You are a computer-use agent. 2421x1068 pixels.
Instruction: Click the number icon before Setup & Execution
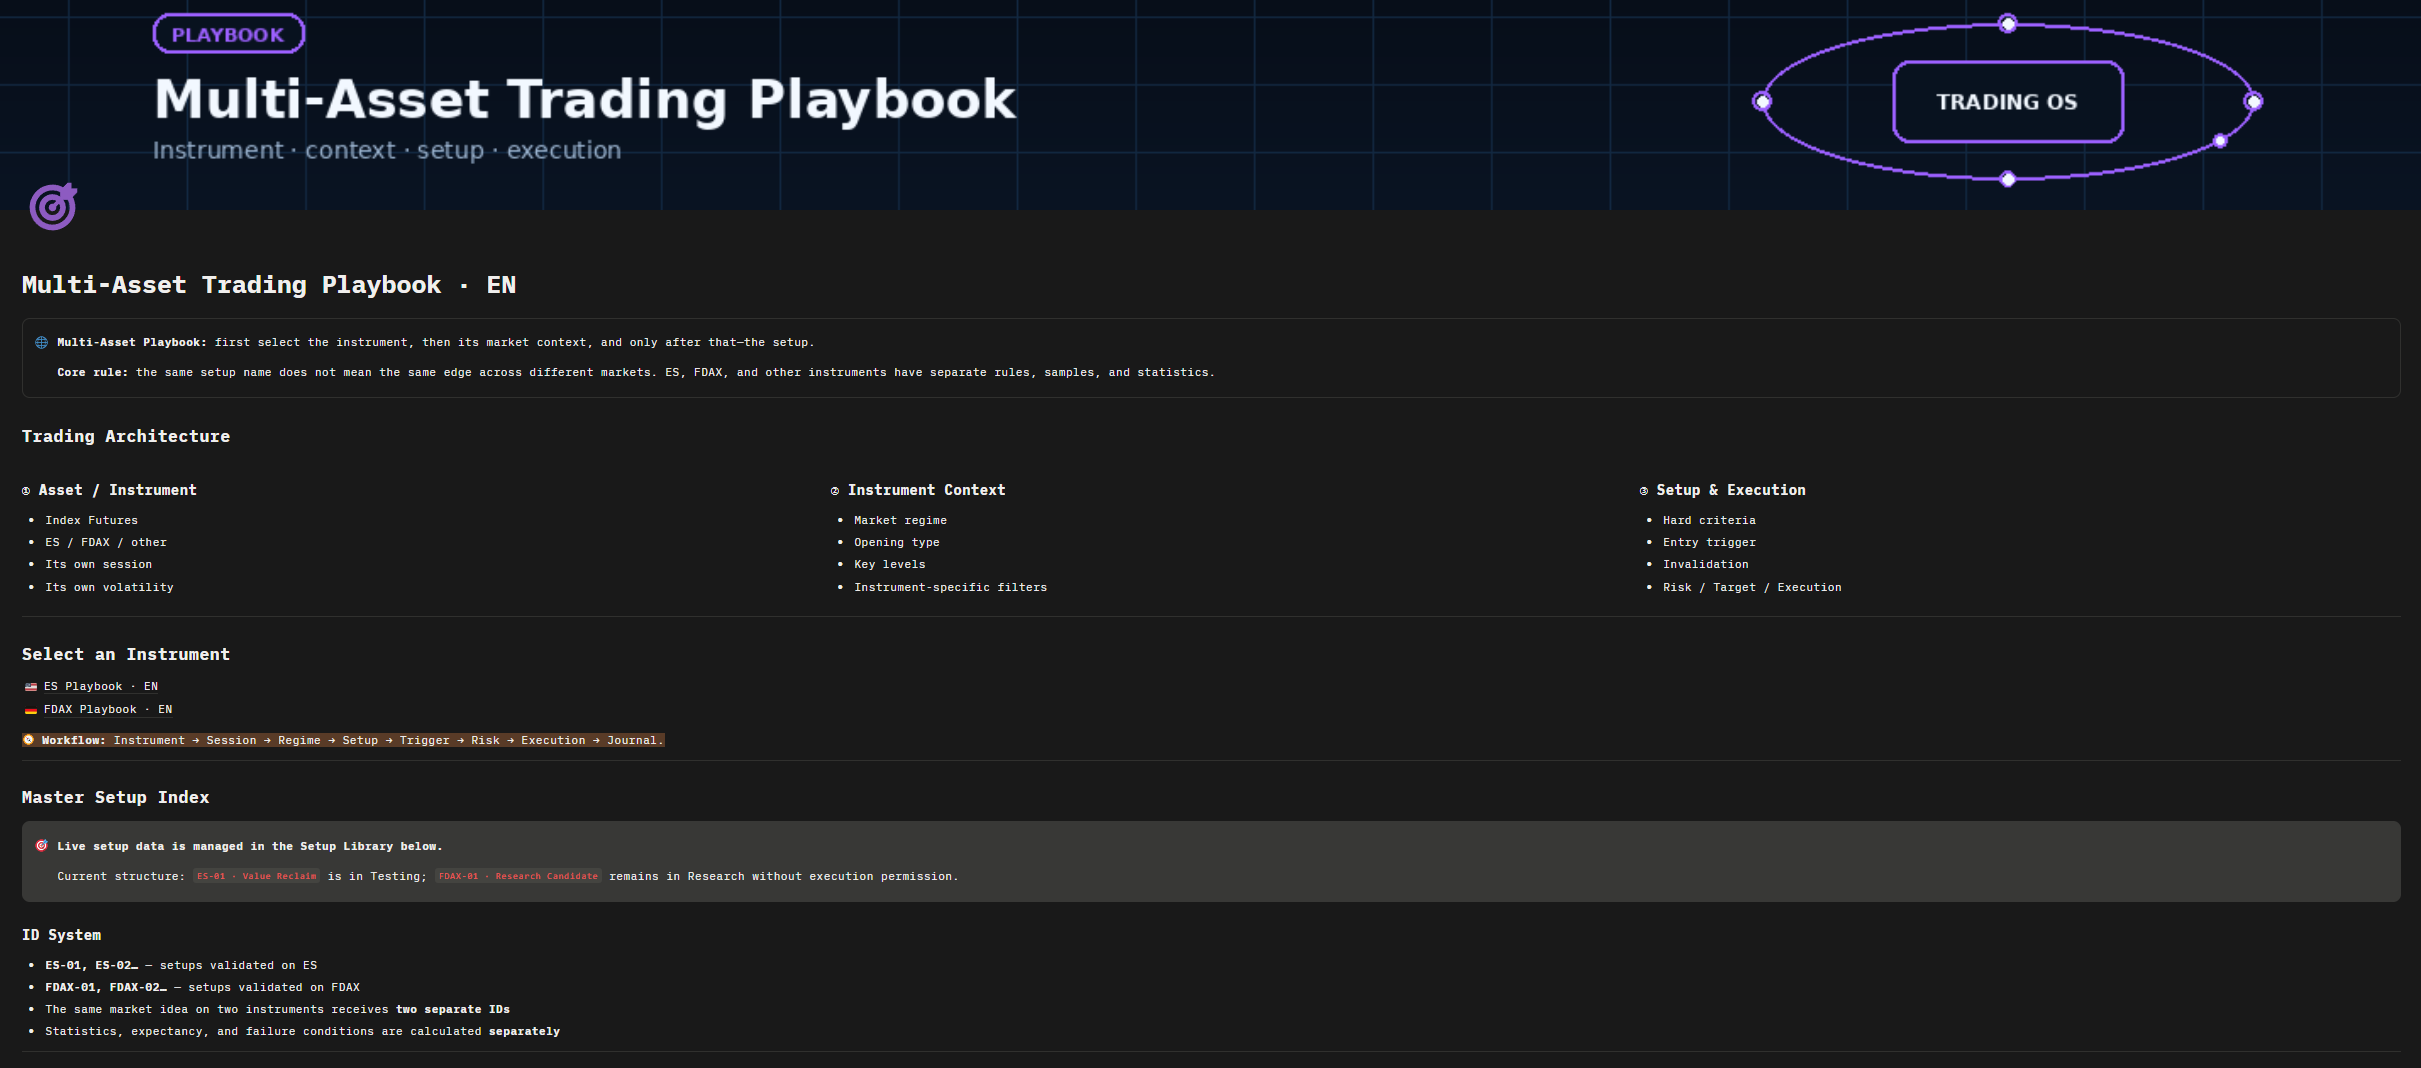click(1644, 491)
